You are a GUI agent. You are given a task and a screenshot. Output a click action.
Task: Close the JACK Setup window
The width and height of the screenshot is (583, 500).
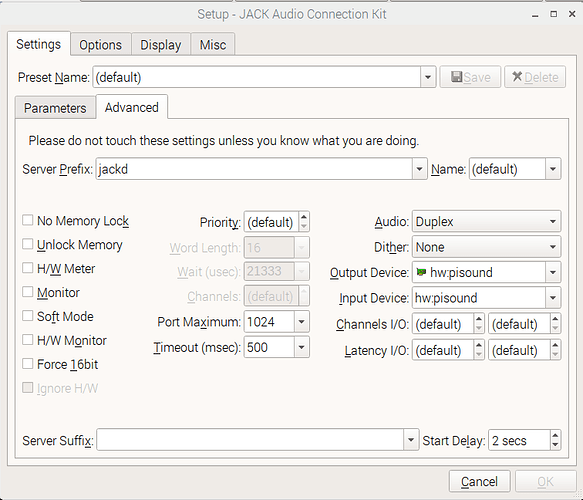pos(572,14)
